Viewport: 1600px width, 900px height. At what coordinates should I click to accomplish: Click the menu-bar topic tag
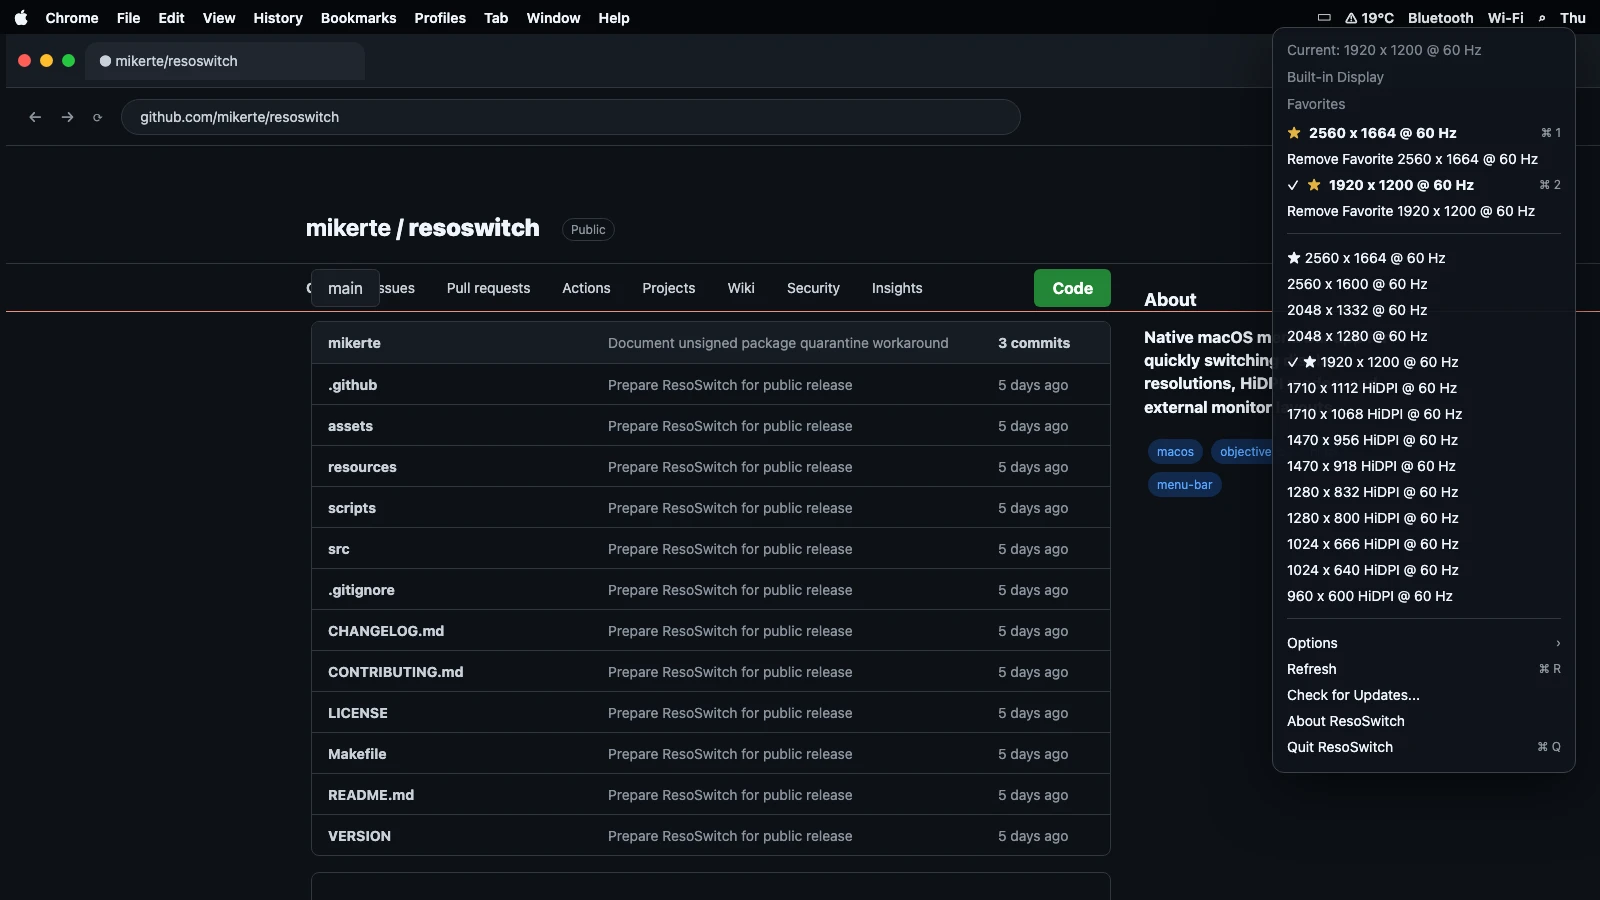click(x=1184, y=485)
